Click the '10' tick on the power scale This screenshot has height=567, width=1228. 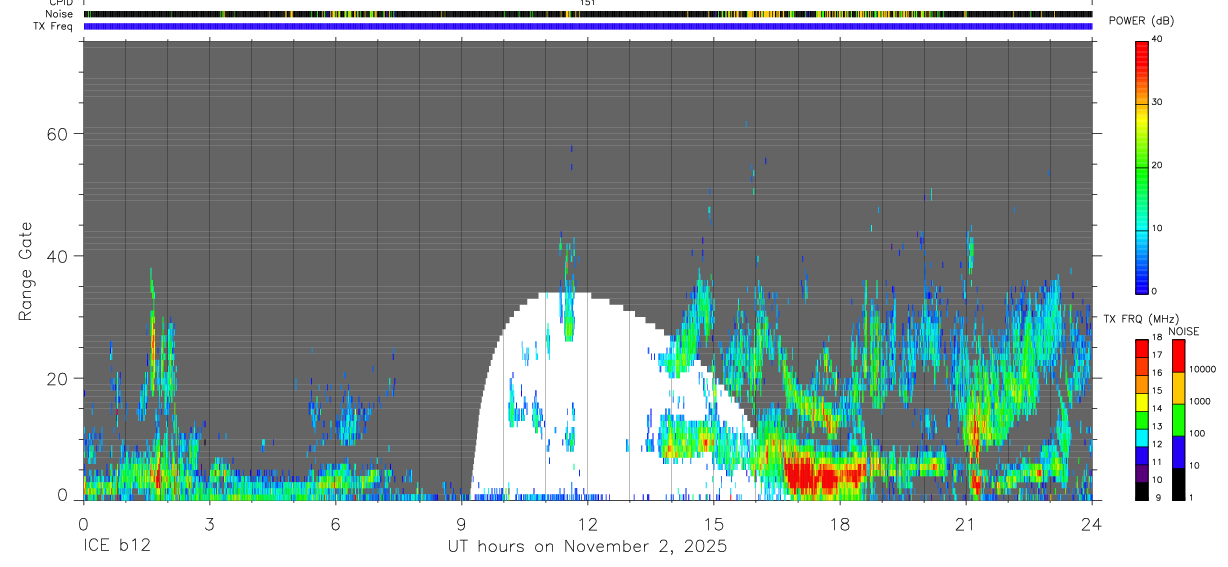(1157, 228)
